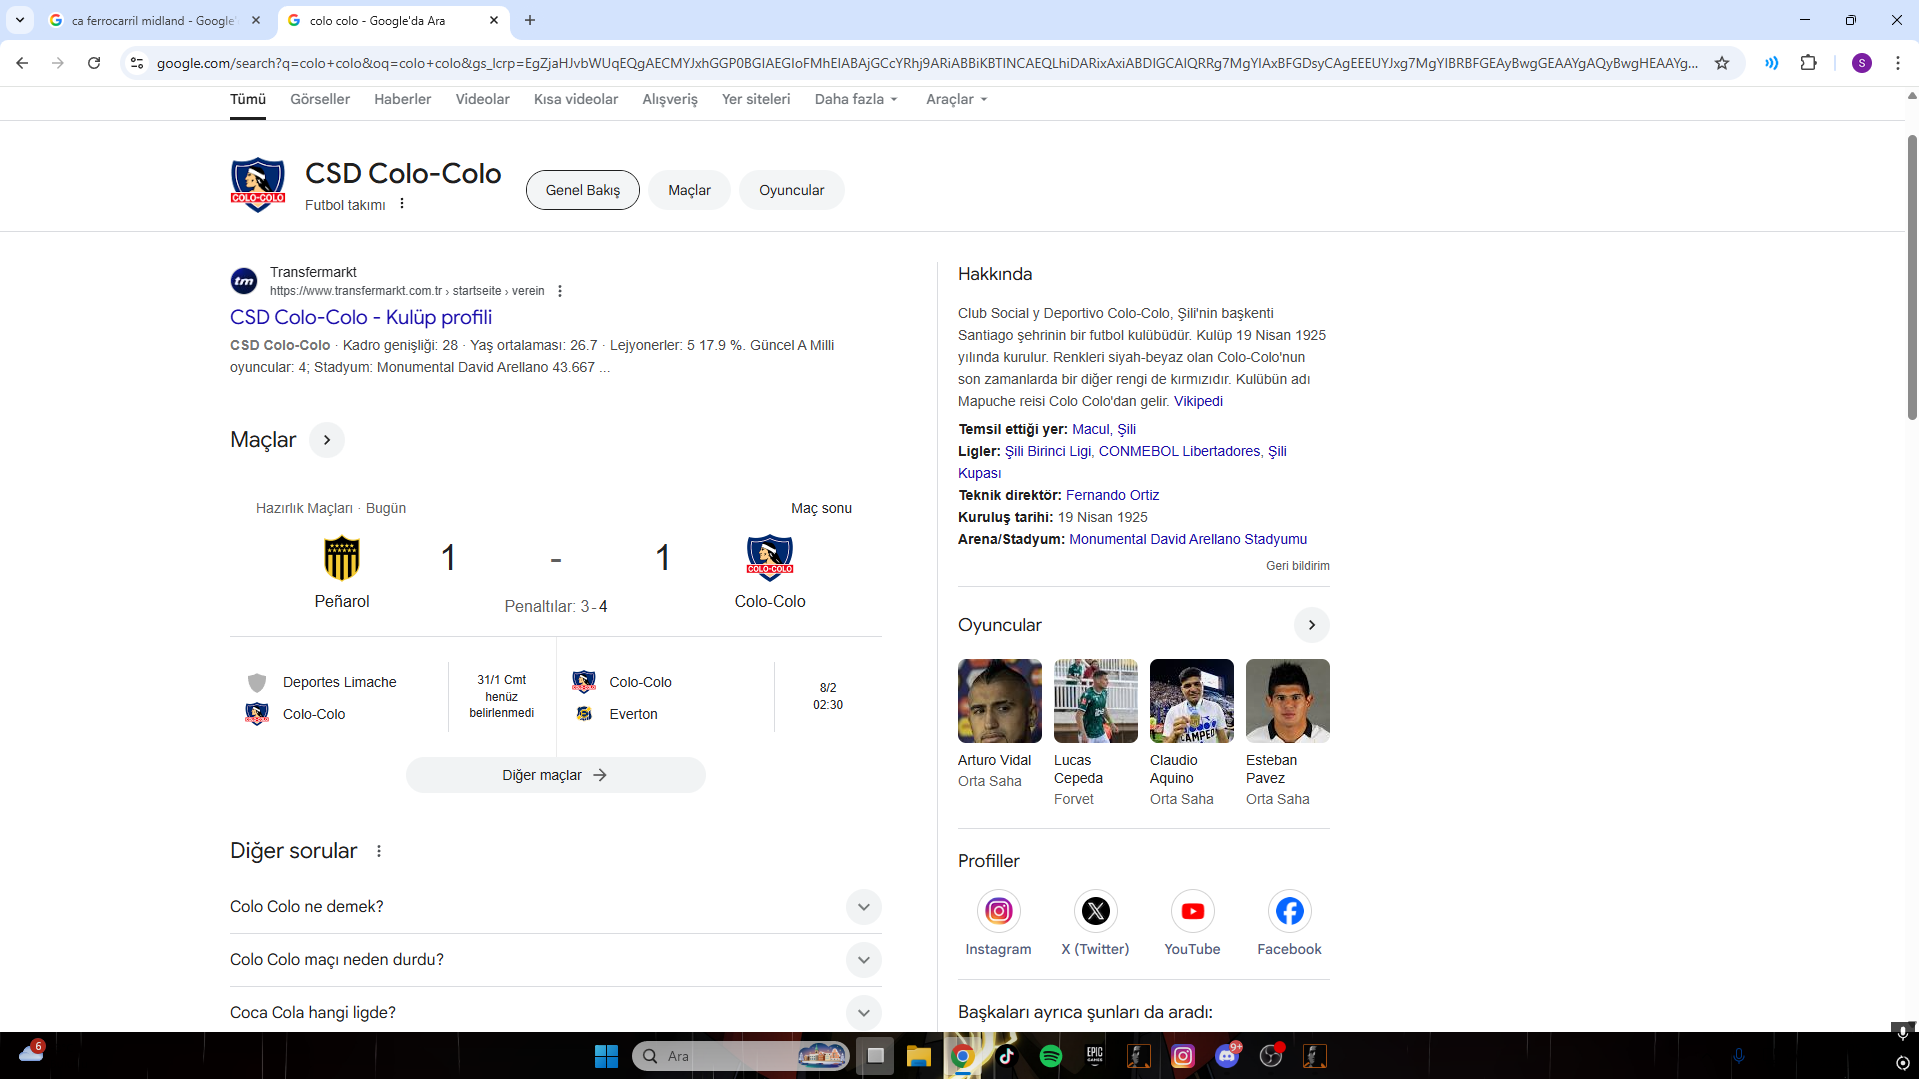Open the Vikipedi link
The width and height of the screenshot is (1919, 1079).
(x=1198, y=401)
